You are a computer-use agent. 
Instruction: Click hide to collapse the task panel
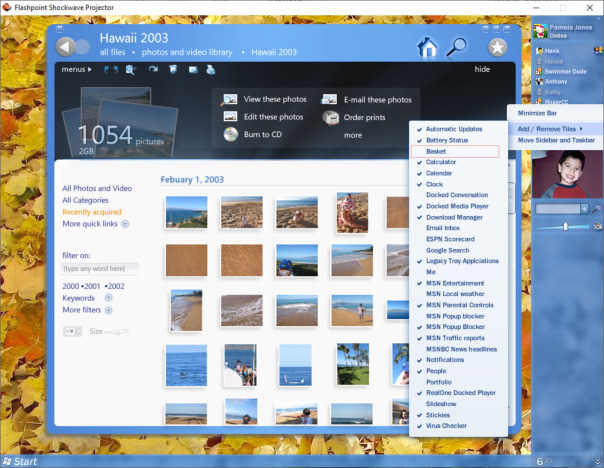[x=482, y=69]
